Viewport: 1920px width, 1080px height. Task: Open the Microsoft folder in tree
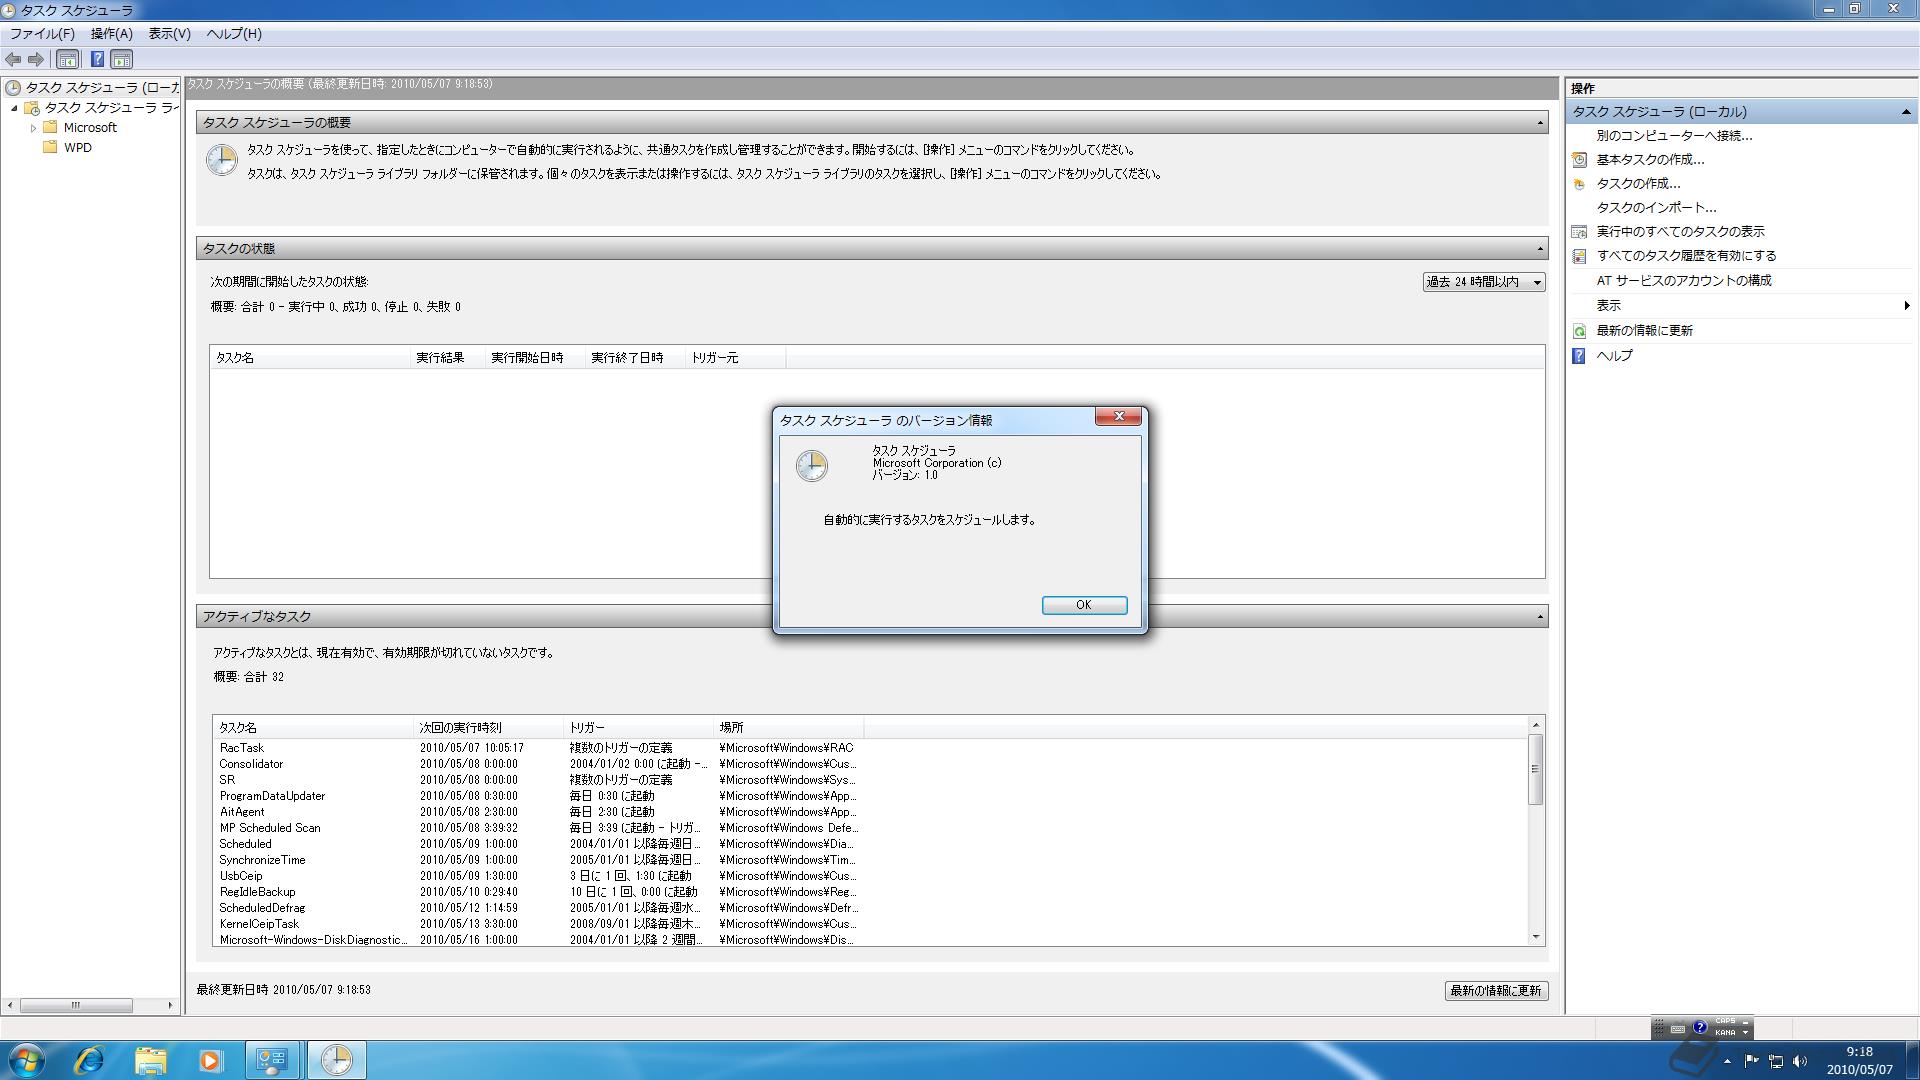pos(90,128)
